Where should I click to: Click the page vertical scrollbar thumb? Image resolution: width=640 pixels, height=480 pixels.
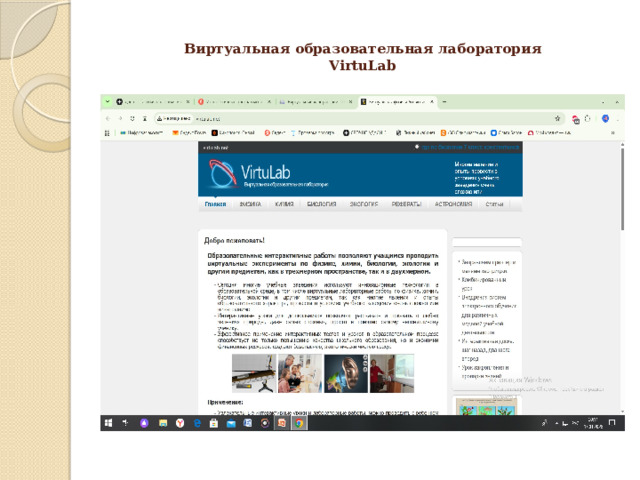(622, 188)
